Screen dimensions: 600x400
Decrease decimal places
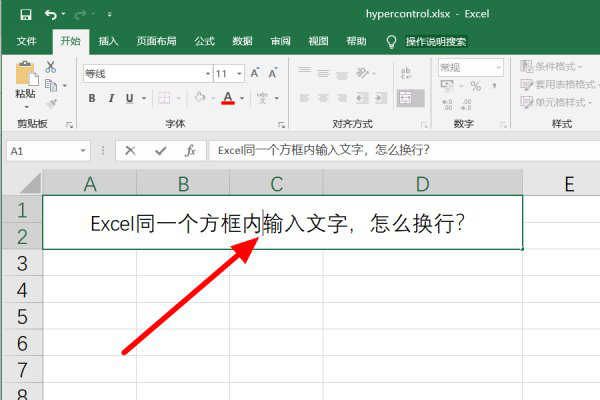466,104
